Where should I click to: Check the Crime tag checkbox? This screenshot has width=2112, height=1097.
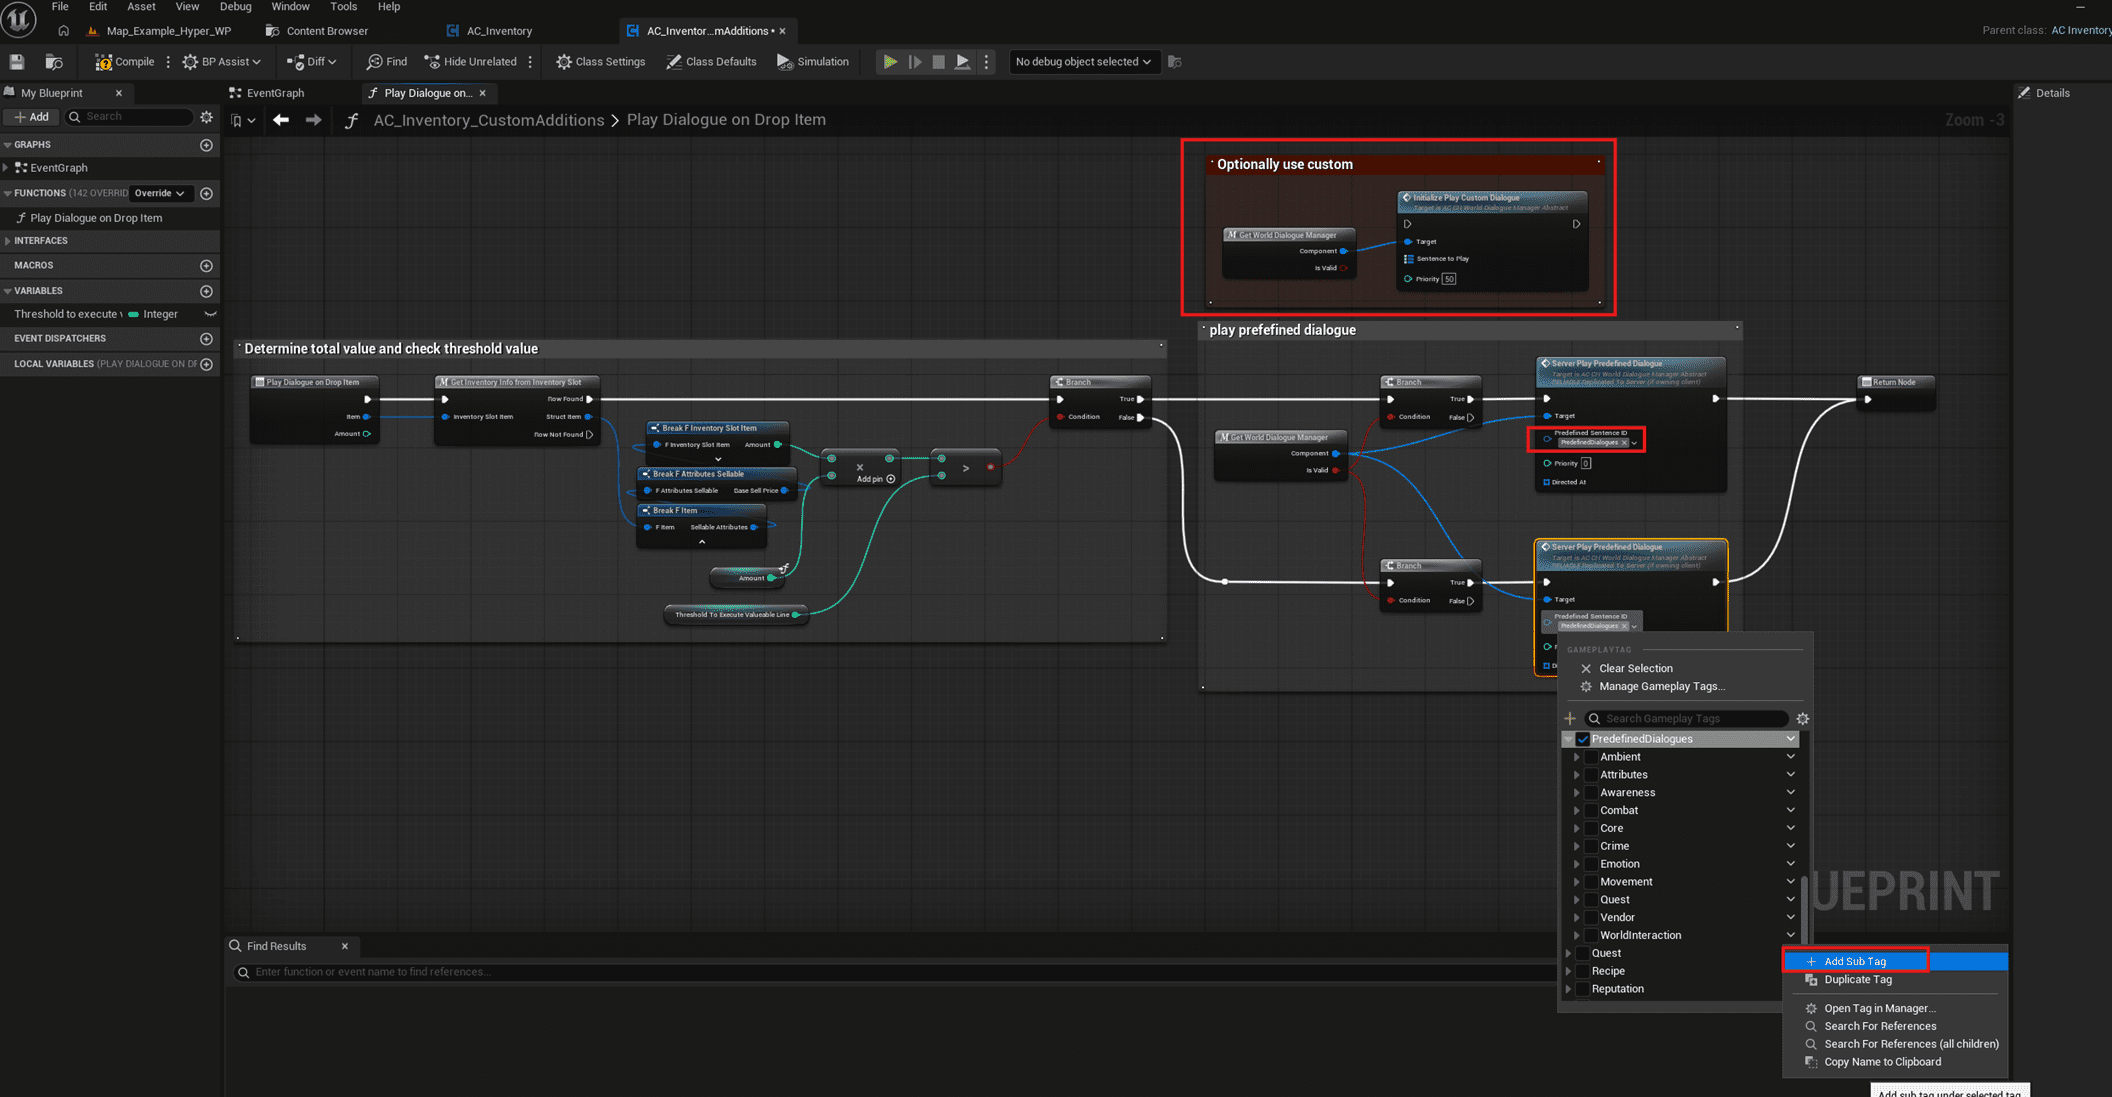(x=1591, y=846)
